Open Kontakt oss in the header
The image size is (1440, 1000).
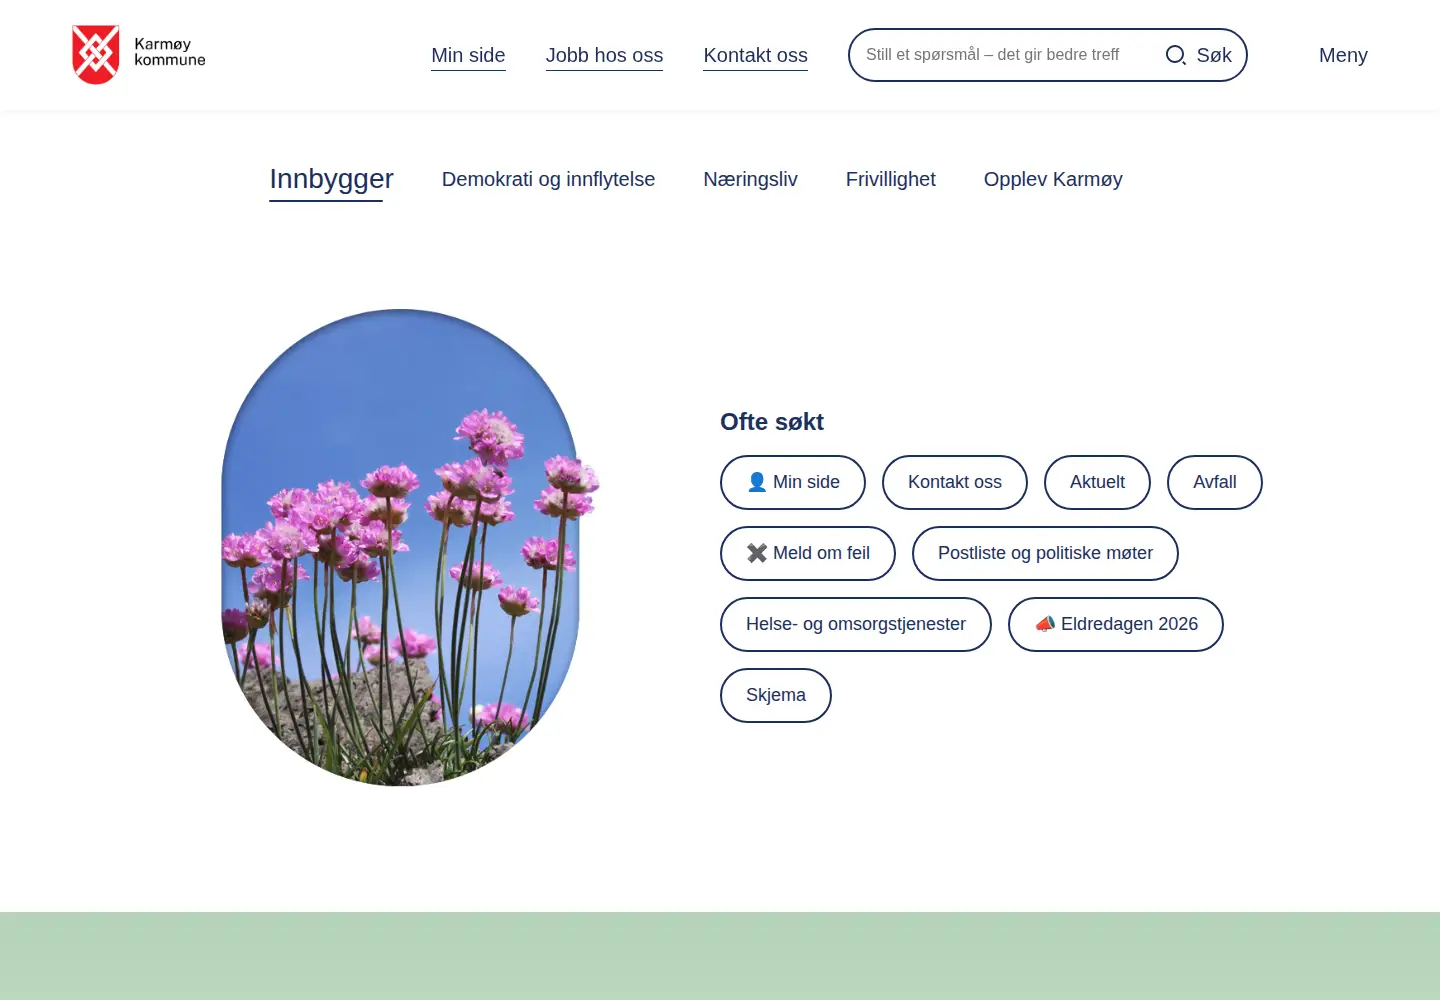tap(755, 55)
